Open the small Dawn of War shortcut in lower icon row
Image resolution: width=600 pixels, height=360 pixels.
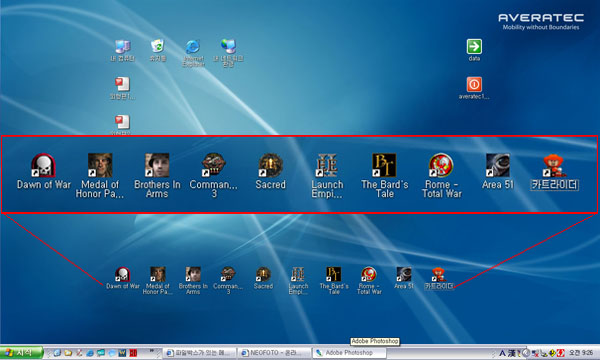coord(122,279)
